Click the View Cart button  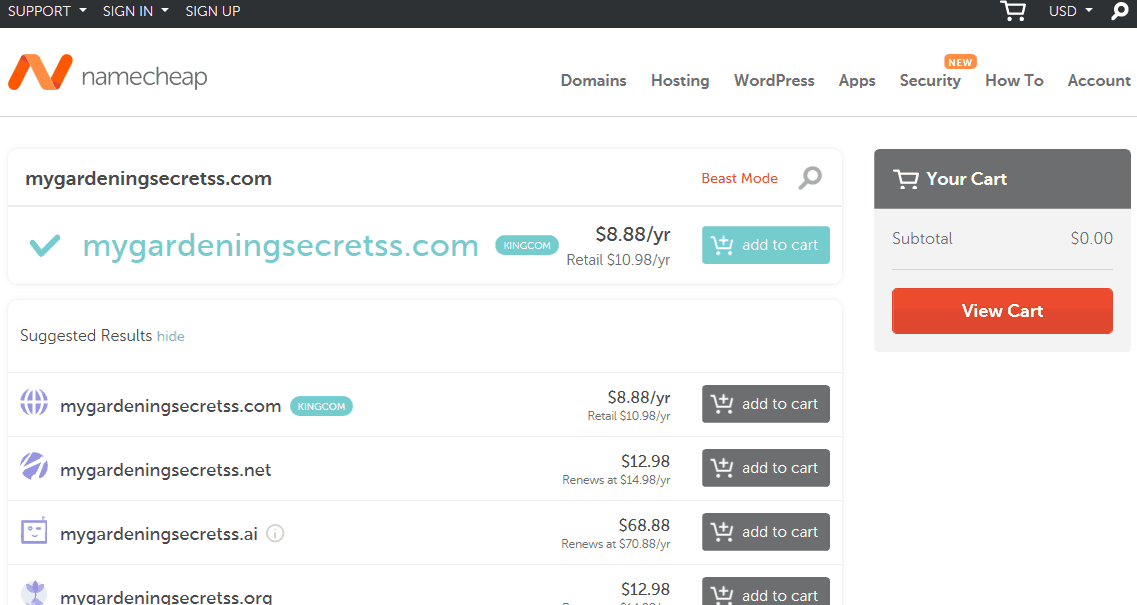tap(1002, 311)
